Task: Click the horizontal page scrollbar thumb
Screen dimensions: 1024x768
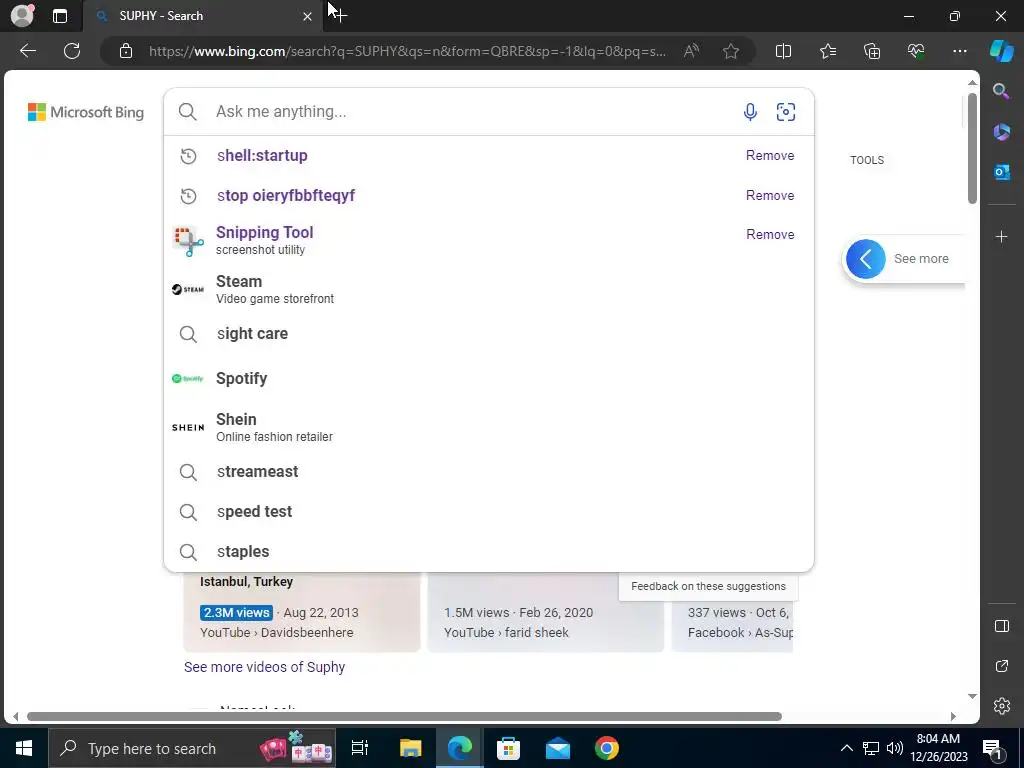Action: pos(404,716)
